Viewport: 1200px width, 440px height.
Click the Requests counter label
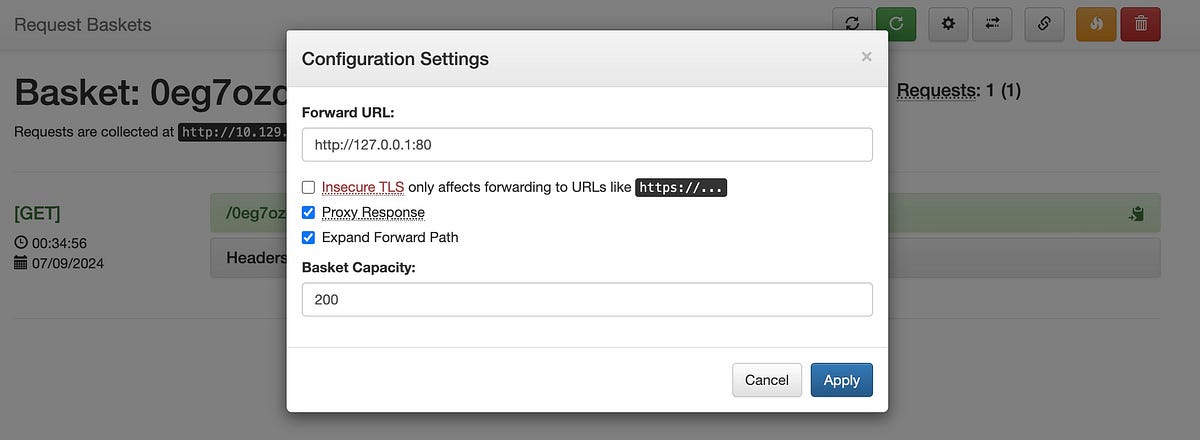(x=937, y=91)
